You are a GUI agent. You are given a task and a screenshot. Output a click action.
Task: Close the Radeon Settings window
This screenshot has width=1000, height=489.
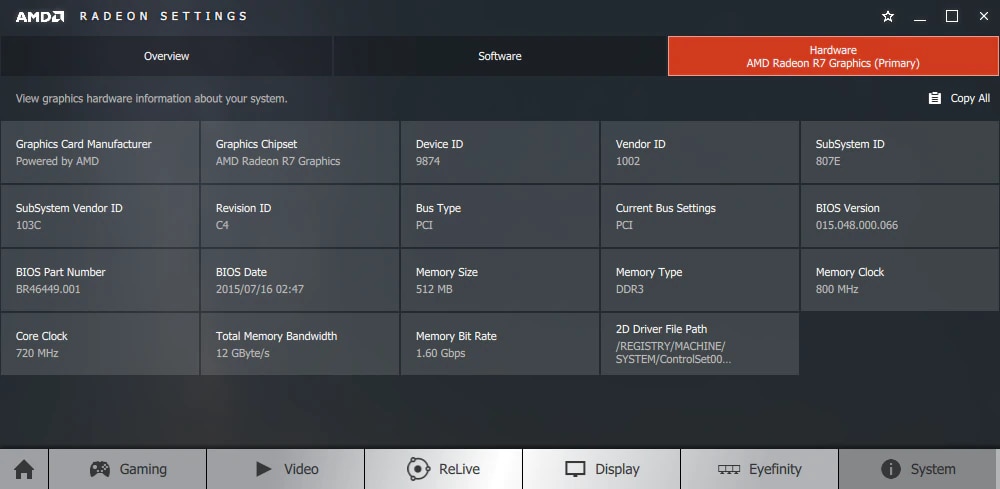coord(983,17)
